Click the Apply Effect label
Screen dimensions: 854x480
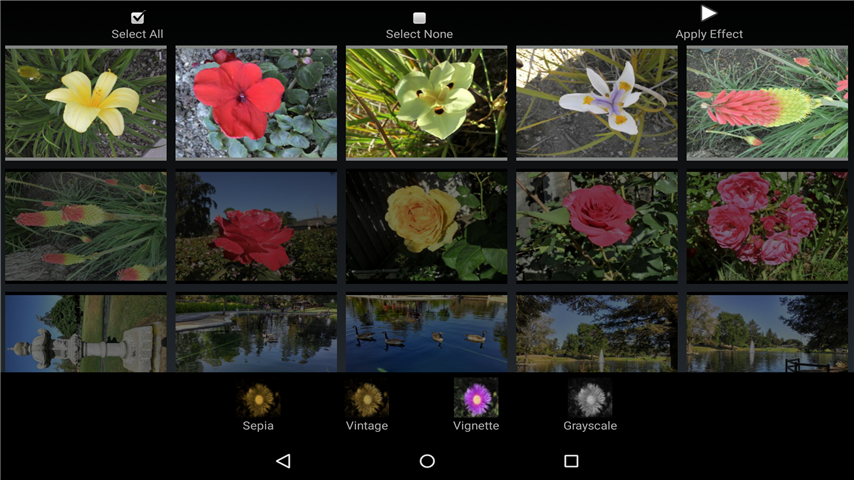tap(709, 34)
